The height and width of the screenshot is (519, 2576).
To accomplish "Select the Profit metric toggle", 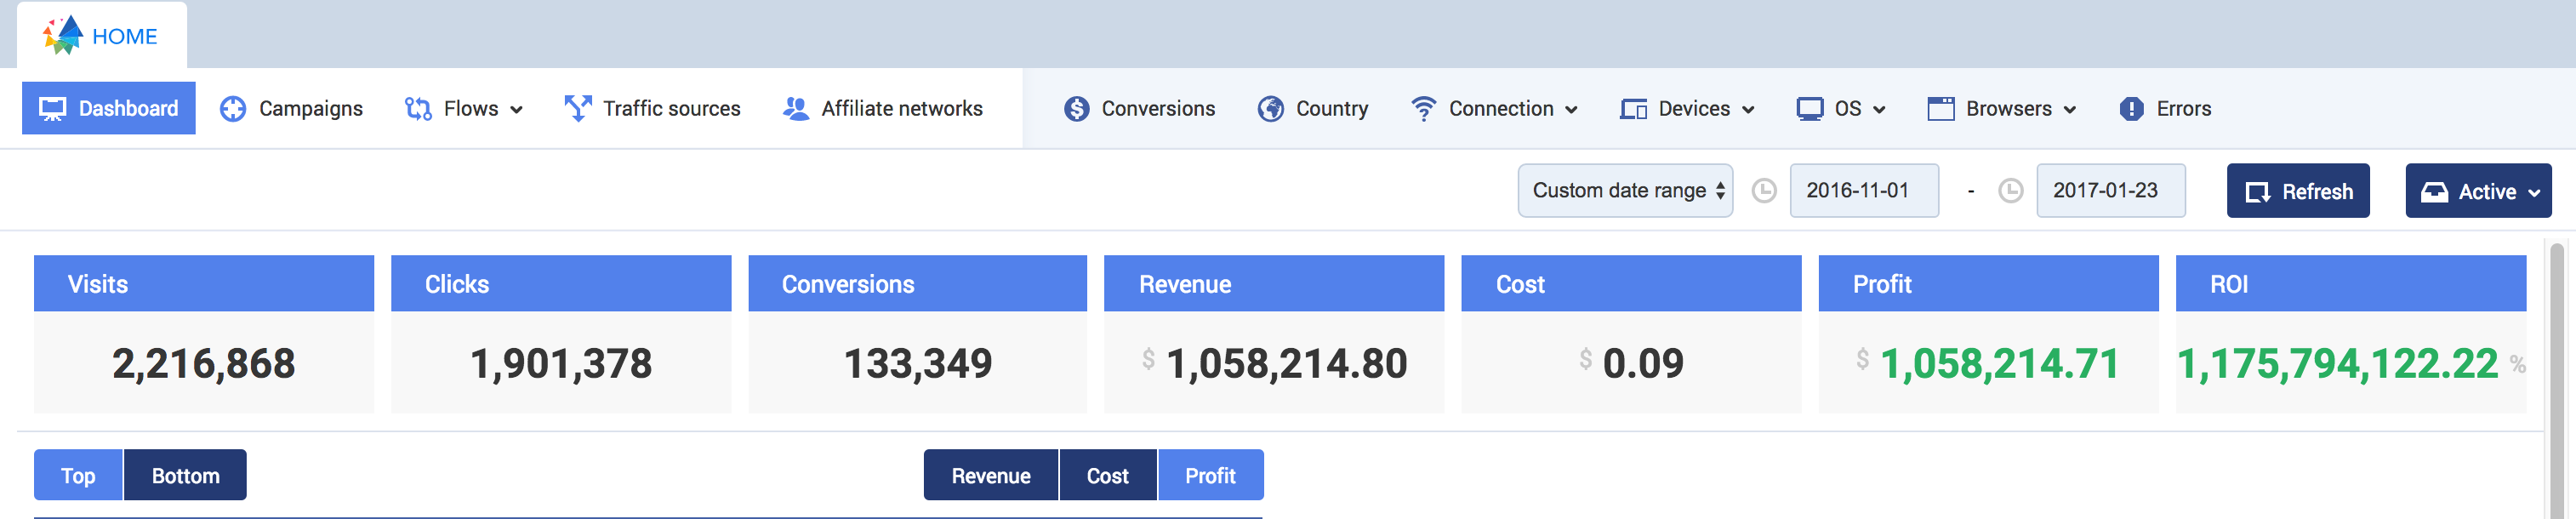I will pyautogui.click(x=1210, y=476).
